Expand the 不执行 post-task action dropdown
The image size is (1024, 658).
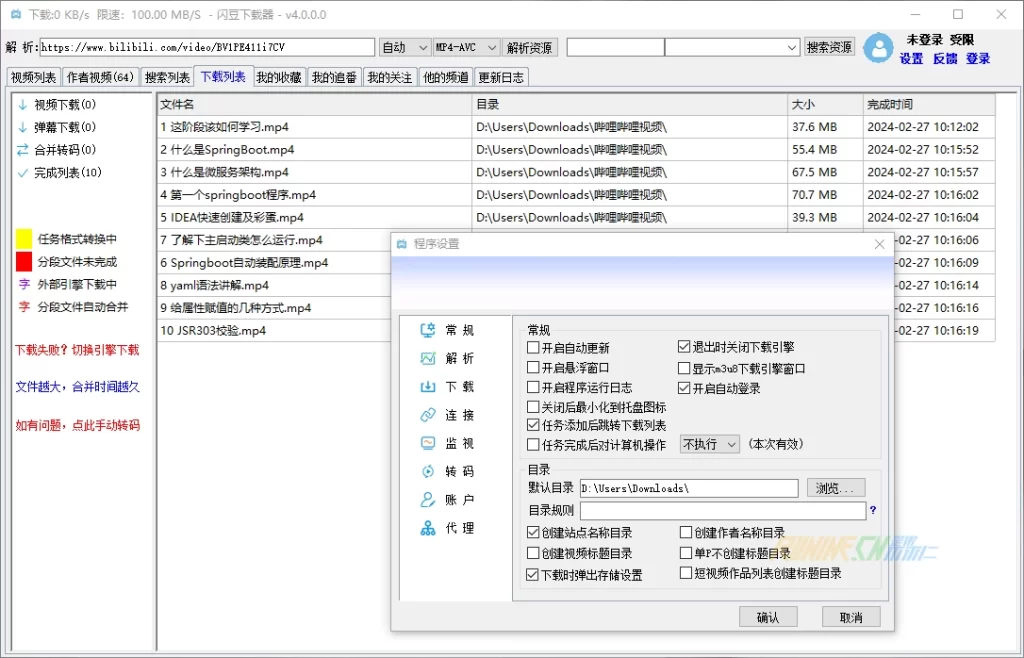pos(709,444)
